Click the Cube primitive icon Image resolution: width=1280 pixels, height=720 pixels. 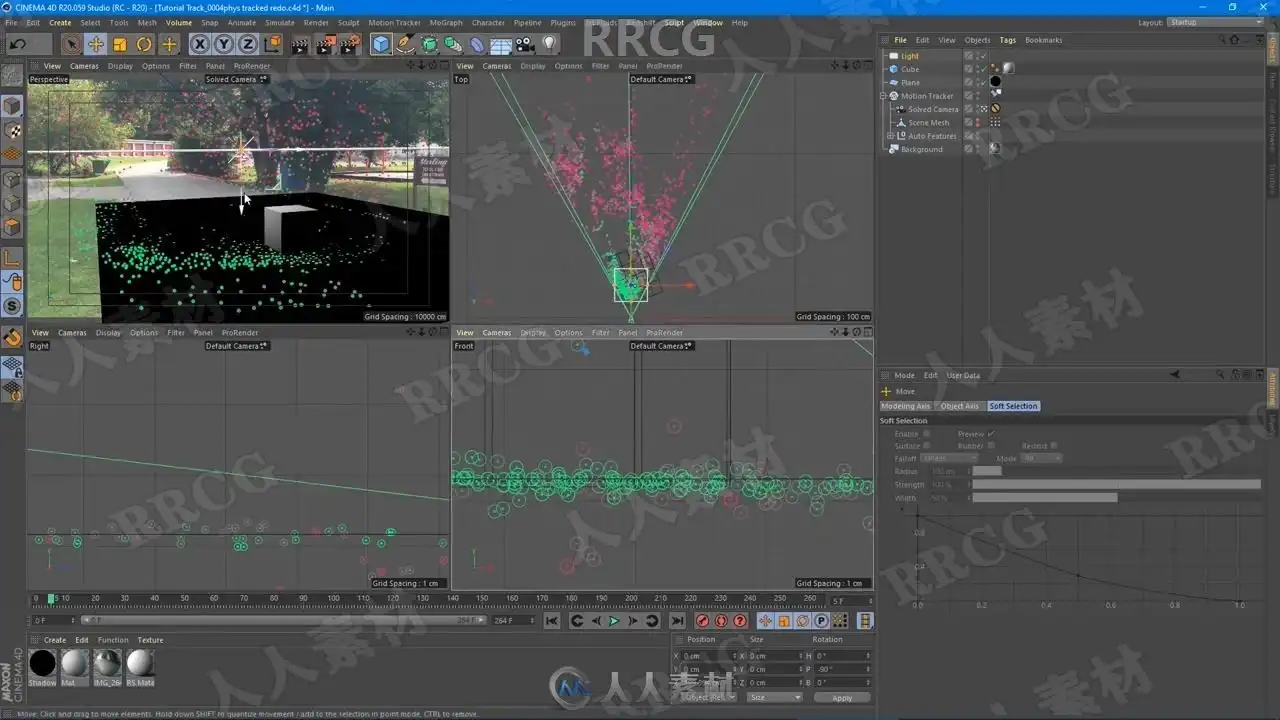pyautogui.click(x=381, y=44)
